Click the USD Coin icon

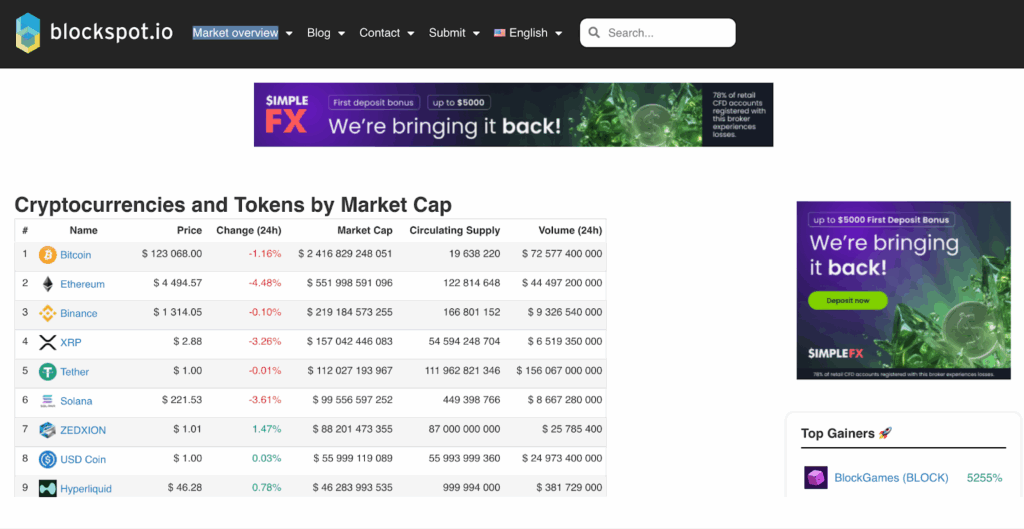click(x=47, y=459)
